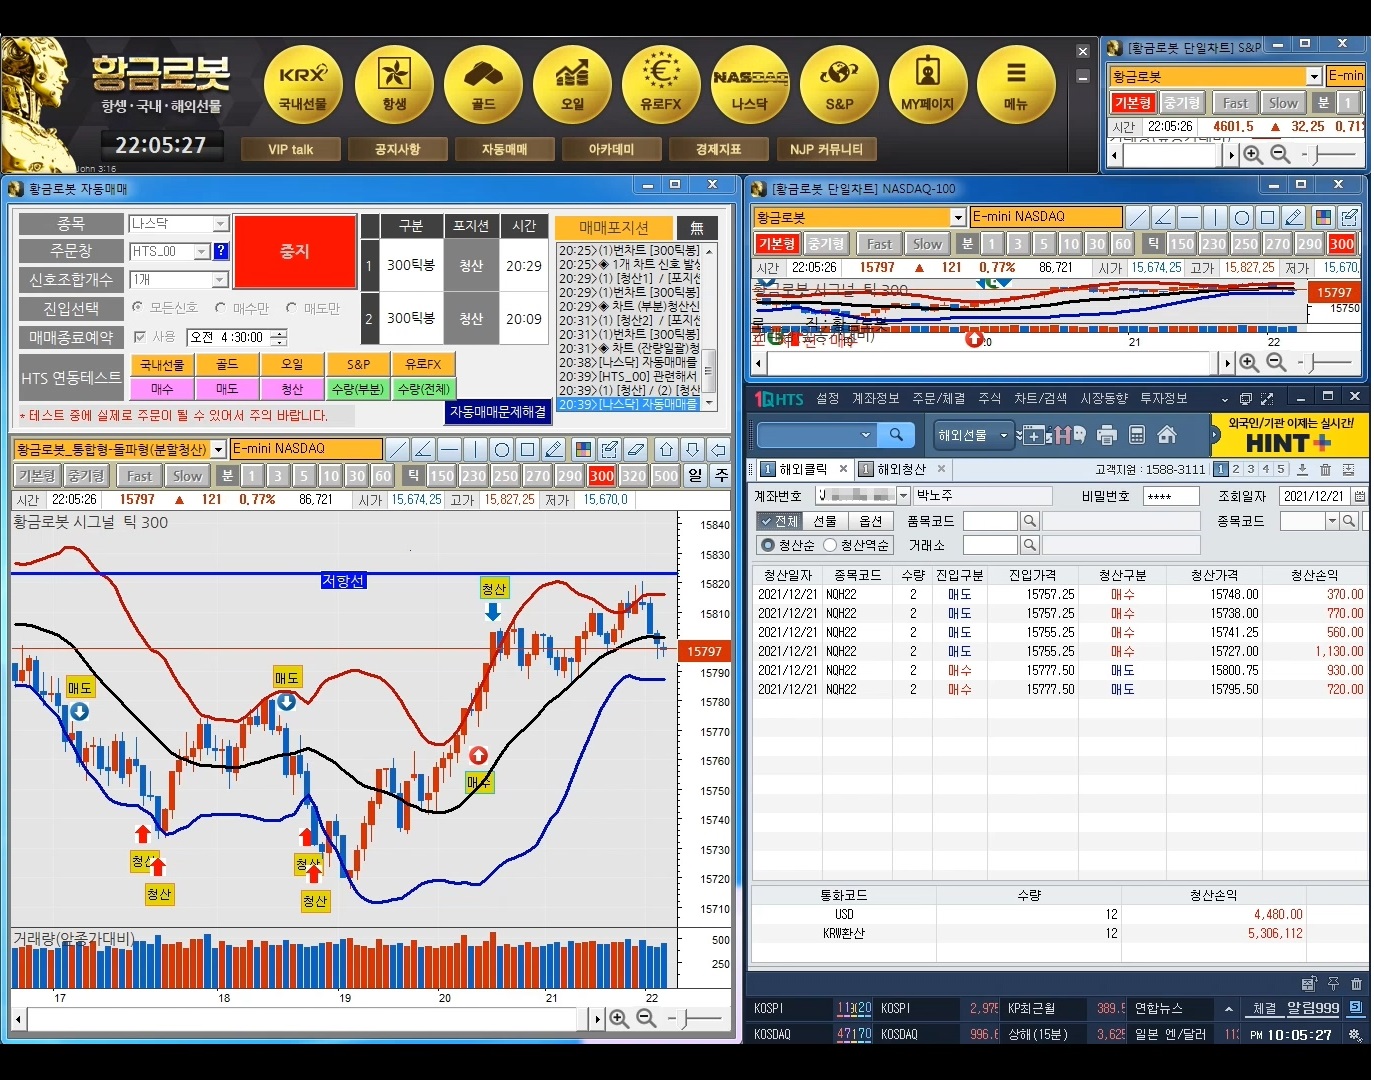This screenshot has width=1374, height=1080.
Task: Open the 나스닥 (NASDAQ) round icon
Action: (x=749, y=84)
